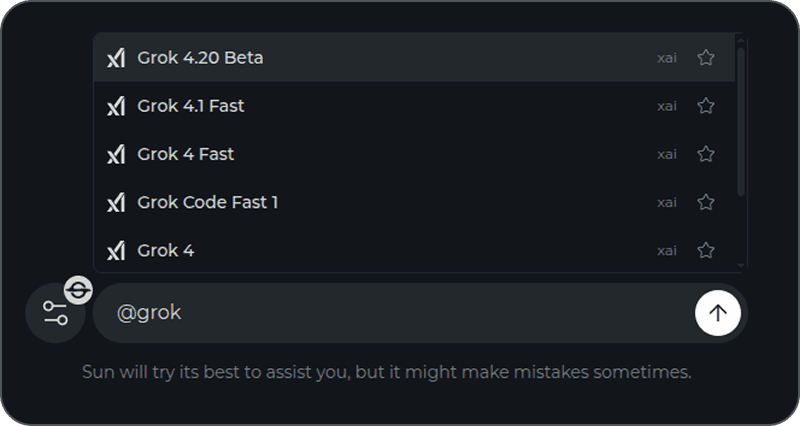This screenshot has width=800, height=426.
Task: Open the chat settings sliders icon
Action: point(55,313)
